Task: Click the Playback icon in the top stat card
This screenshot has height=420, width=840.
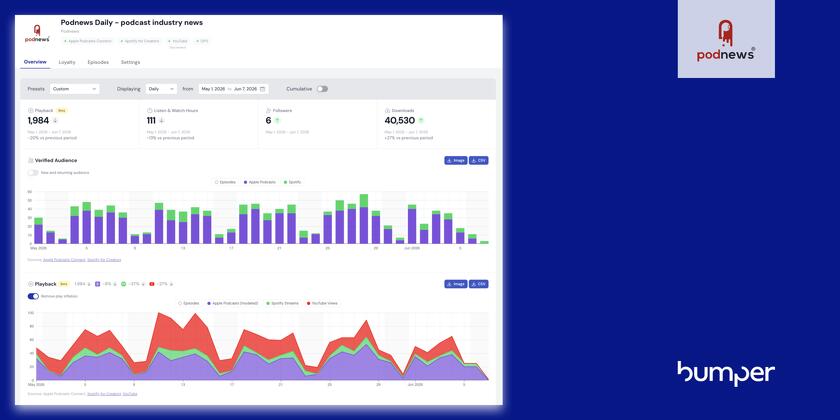Action: pos(31,110)
